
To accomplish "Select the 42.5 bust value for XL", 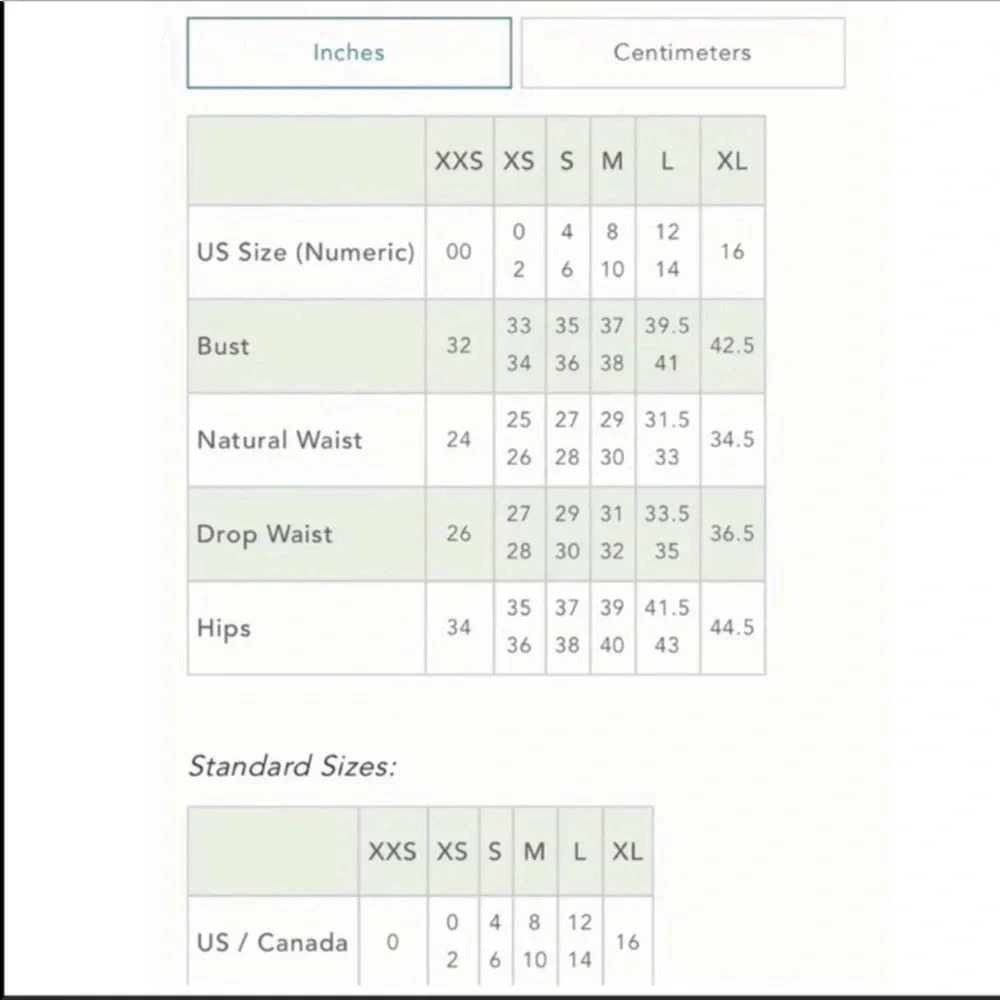I will pyautogui.click(x=732, y=346).
